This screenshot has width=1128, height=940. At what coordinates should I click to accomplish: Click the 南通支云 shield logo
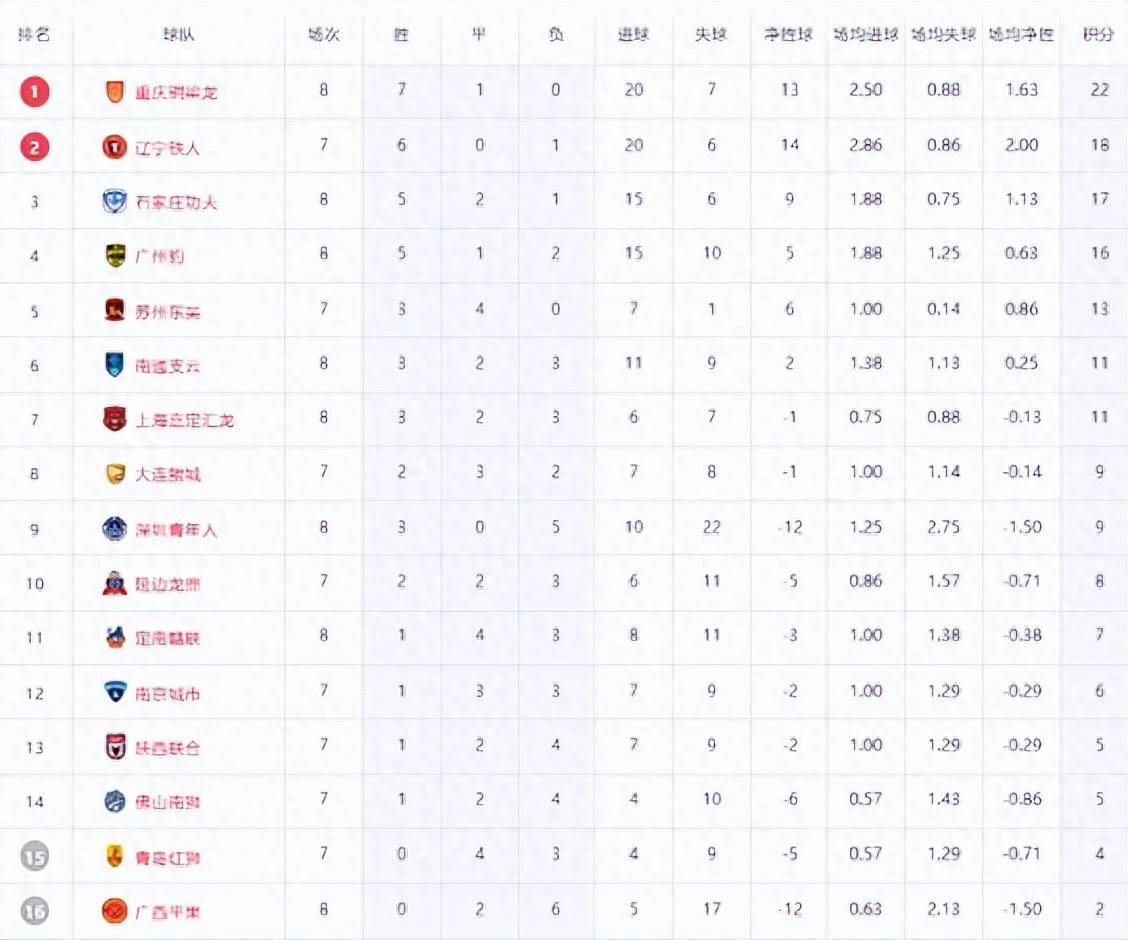click(x=116, y=365)
